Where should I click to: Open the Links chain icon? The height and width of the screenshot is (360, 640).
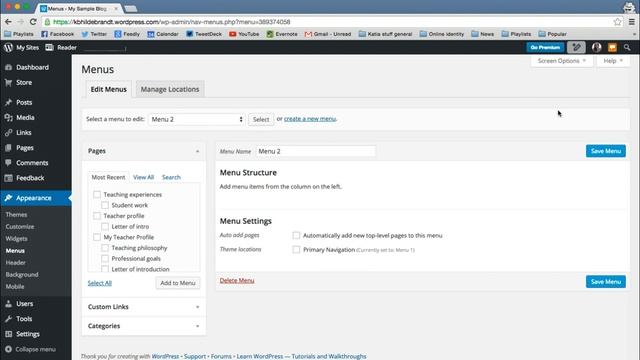click(x=8, y=133)
